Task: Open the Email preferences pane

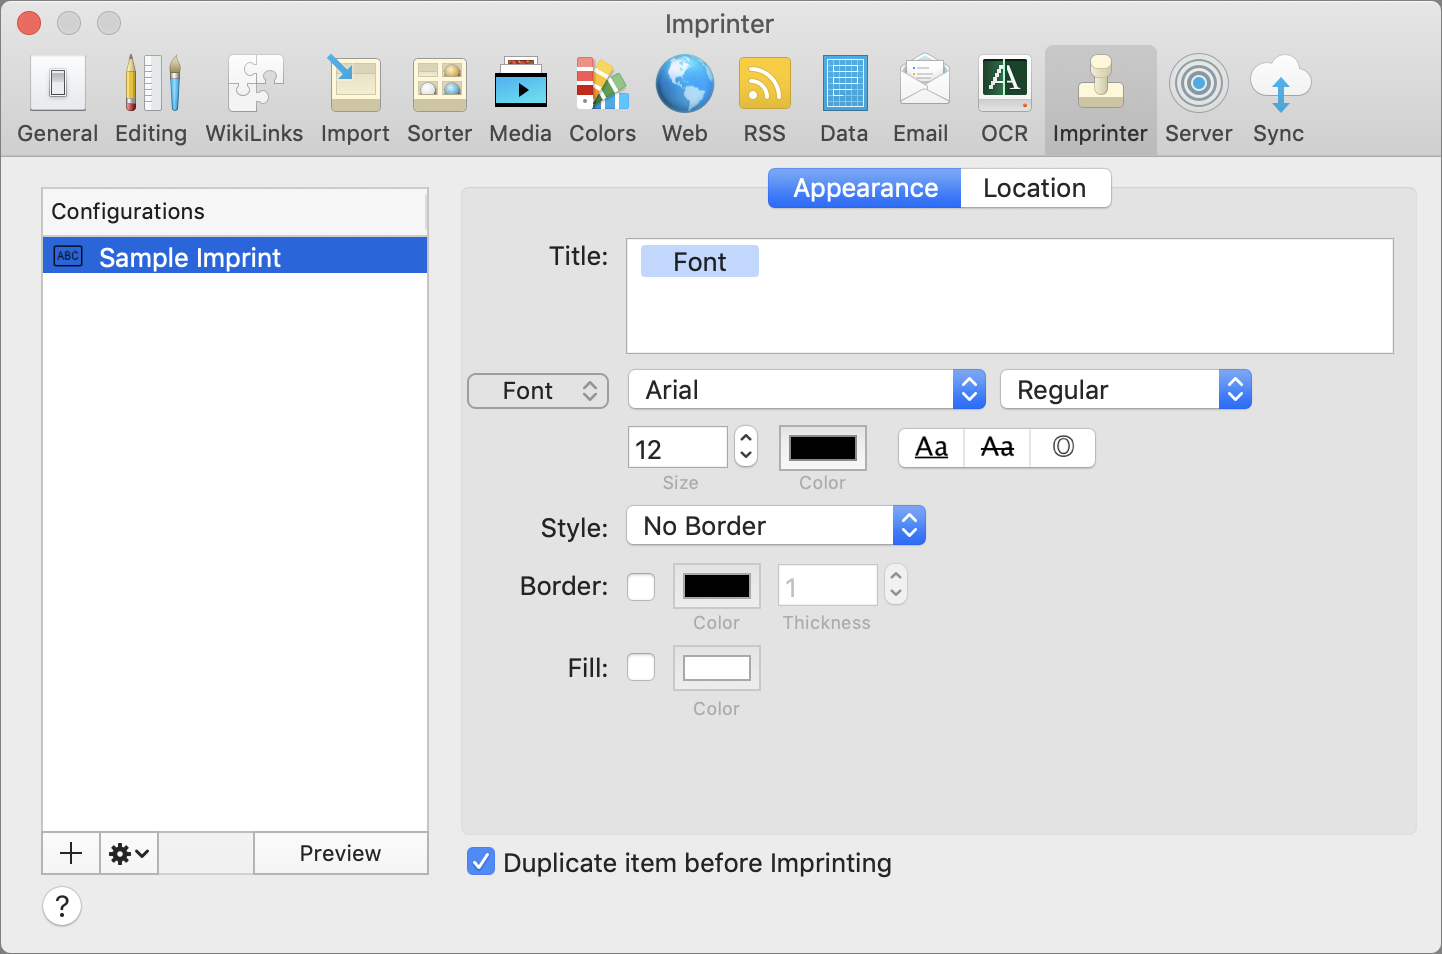Action: pyautogui.click(x=921, y=100)
